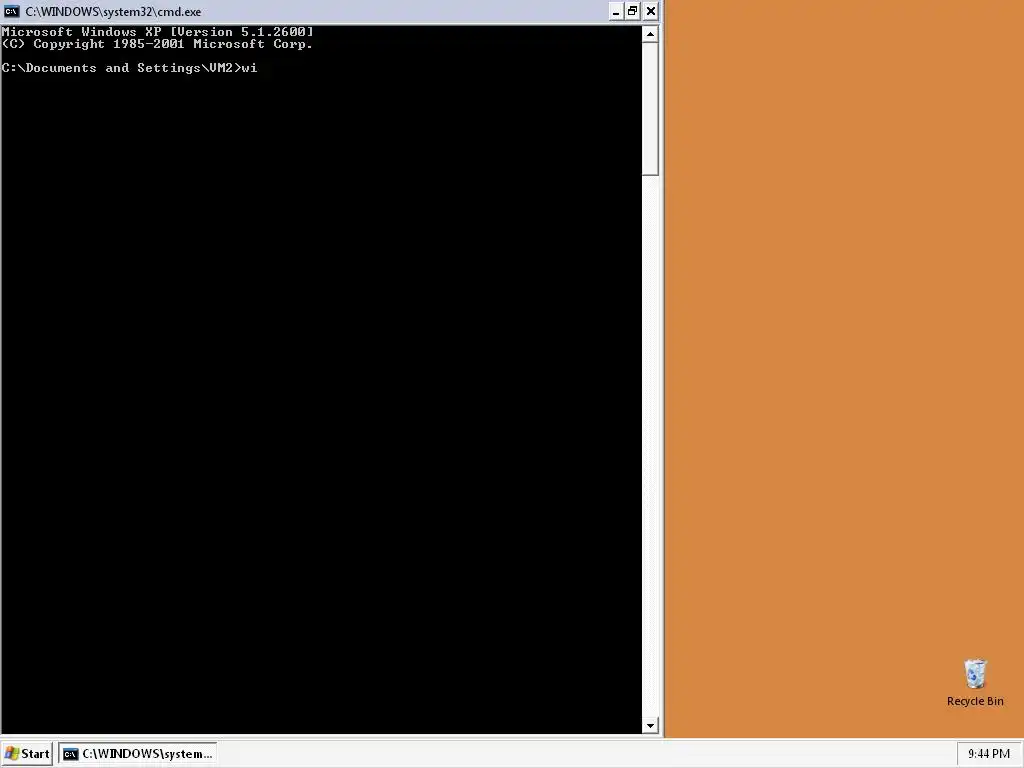This screenshot has height=768, width=1024.
Task: Select the cmd.exe taskbar button
Action: [x=138, y=754]
